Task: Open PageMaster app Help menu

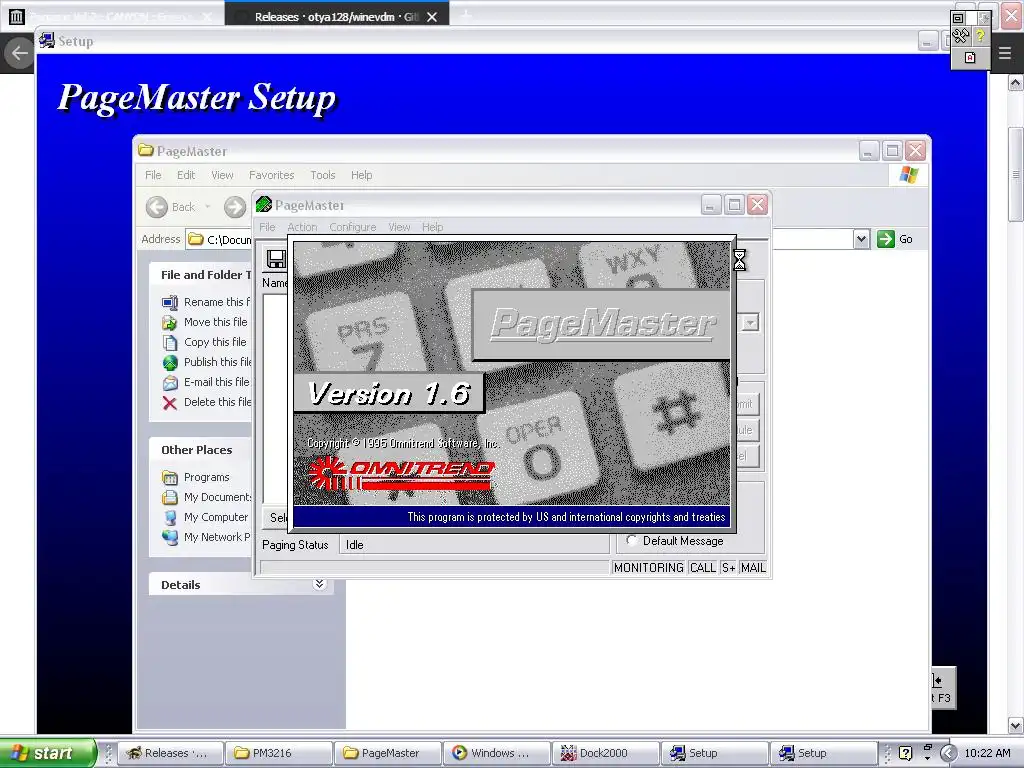Action: click(x=432, y=227)
